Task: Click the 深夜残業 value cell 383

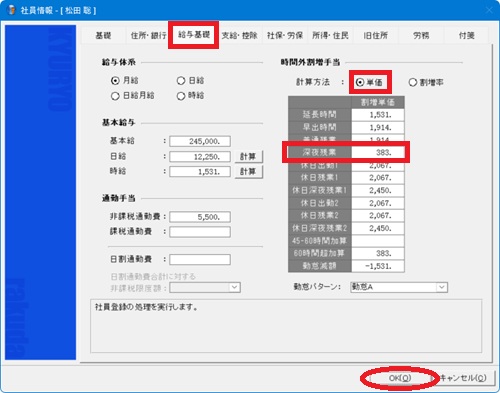Action: pos(378,152)
